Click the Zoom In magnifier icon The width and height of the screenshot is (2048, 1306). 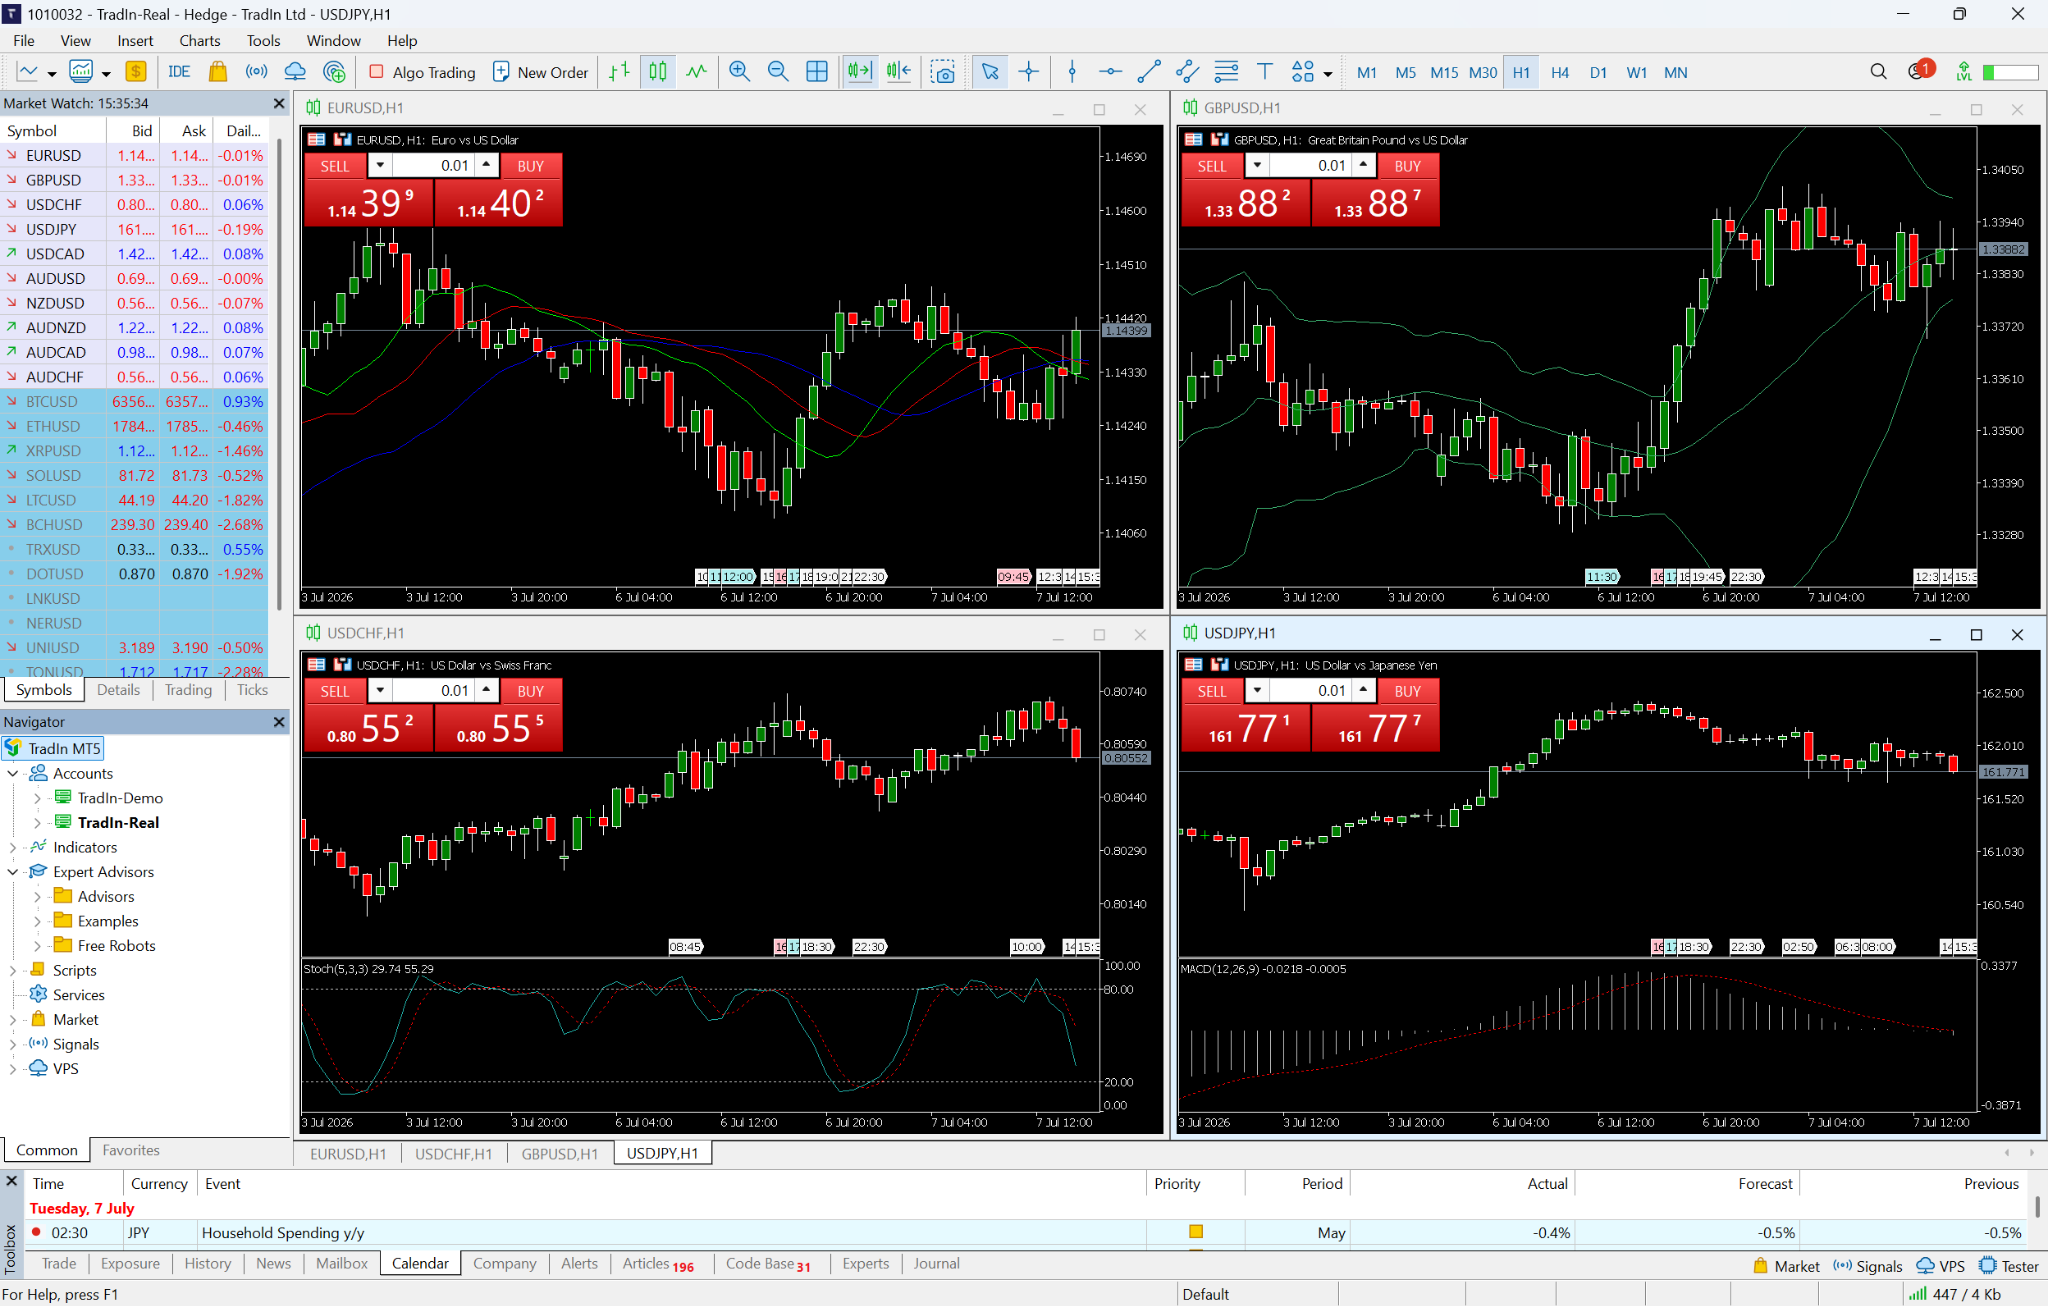pyautogui.click(x=739, y=72)
